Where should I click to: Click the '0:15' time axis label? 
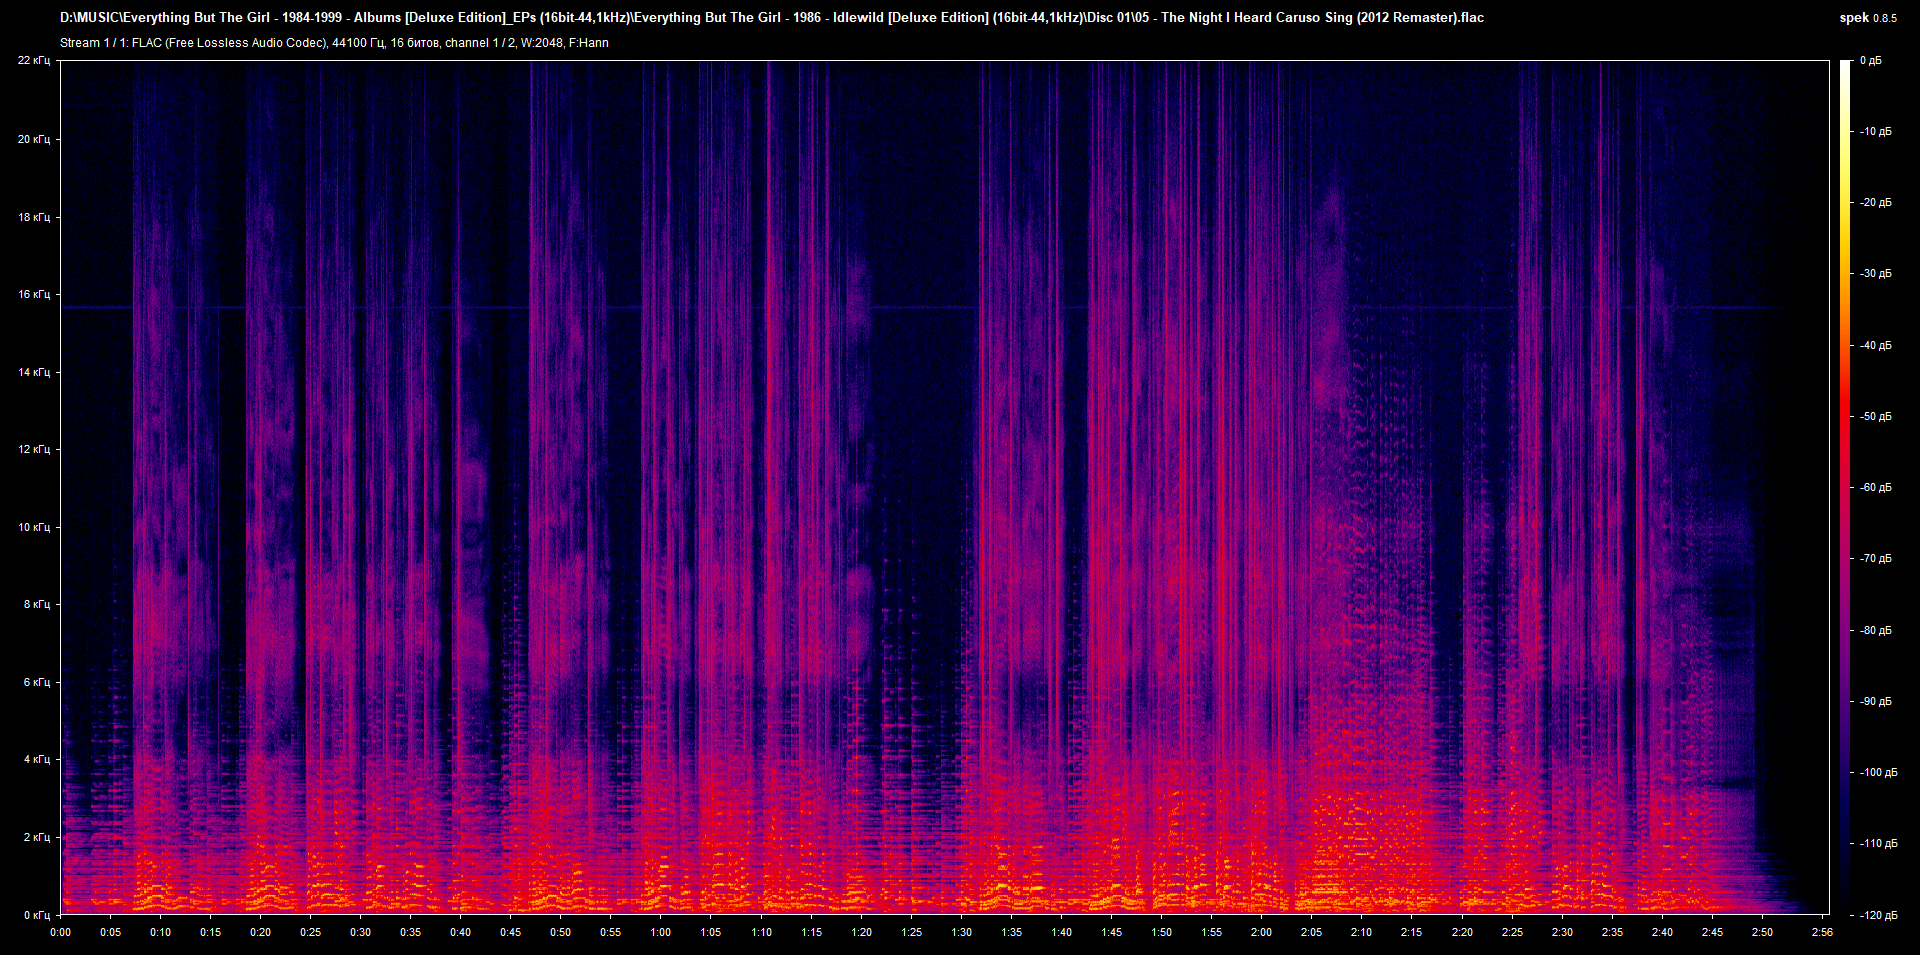coord(210,932)
